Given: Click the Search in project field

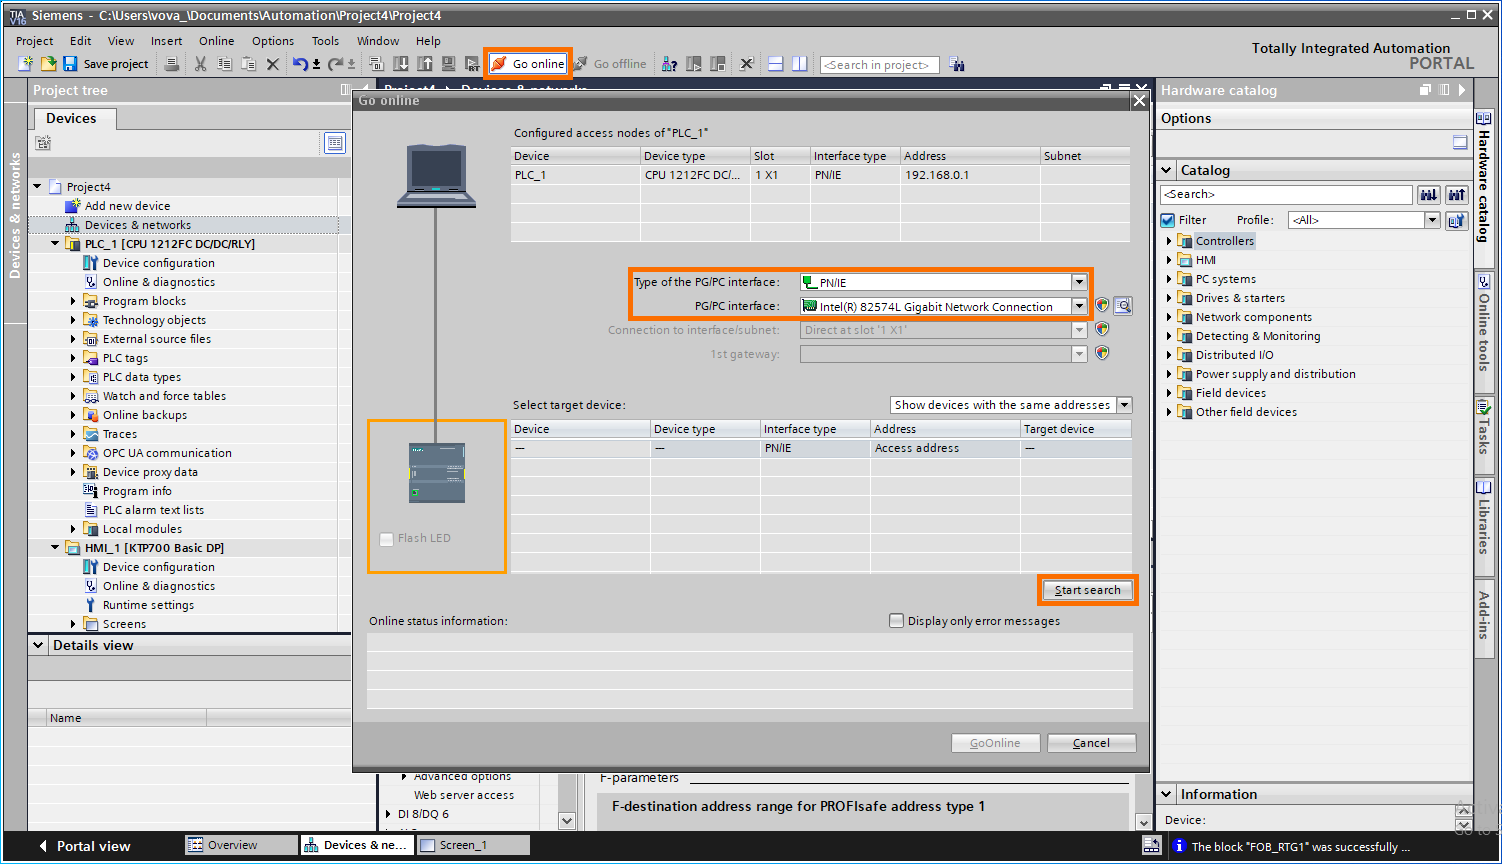Looking at the screenshot, I should [879, 65].
